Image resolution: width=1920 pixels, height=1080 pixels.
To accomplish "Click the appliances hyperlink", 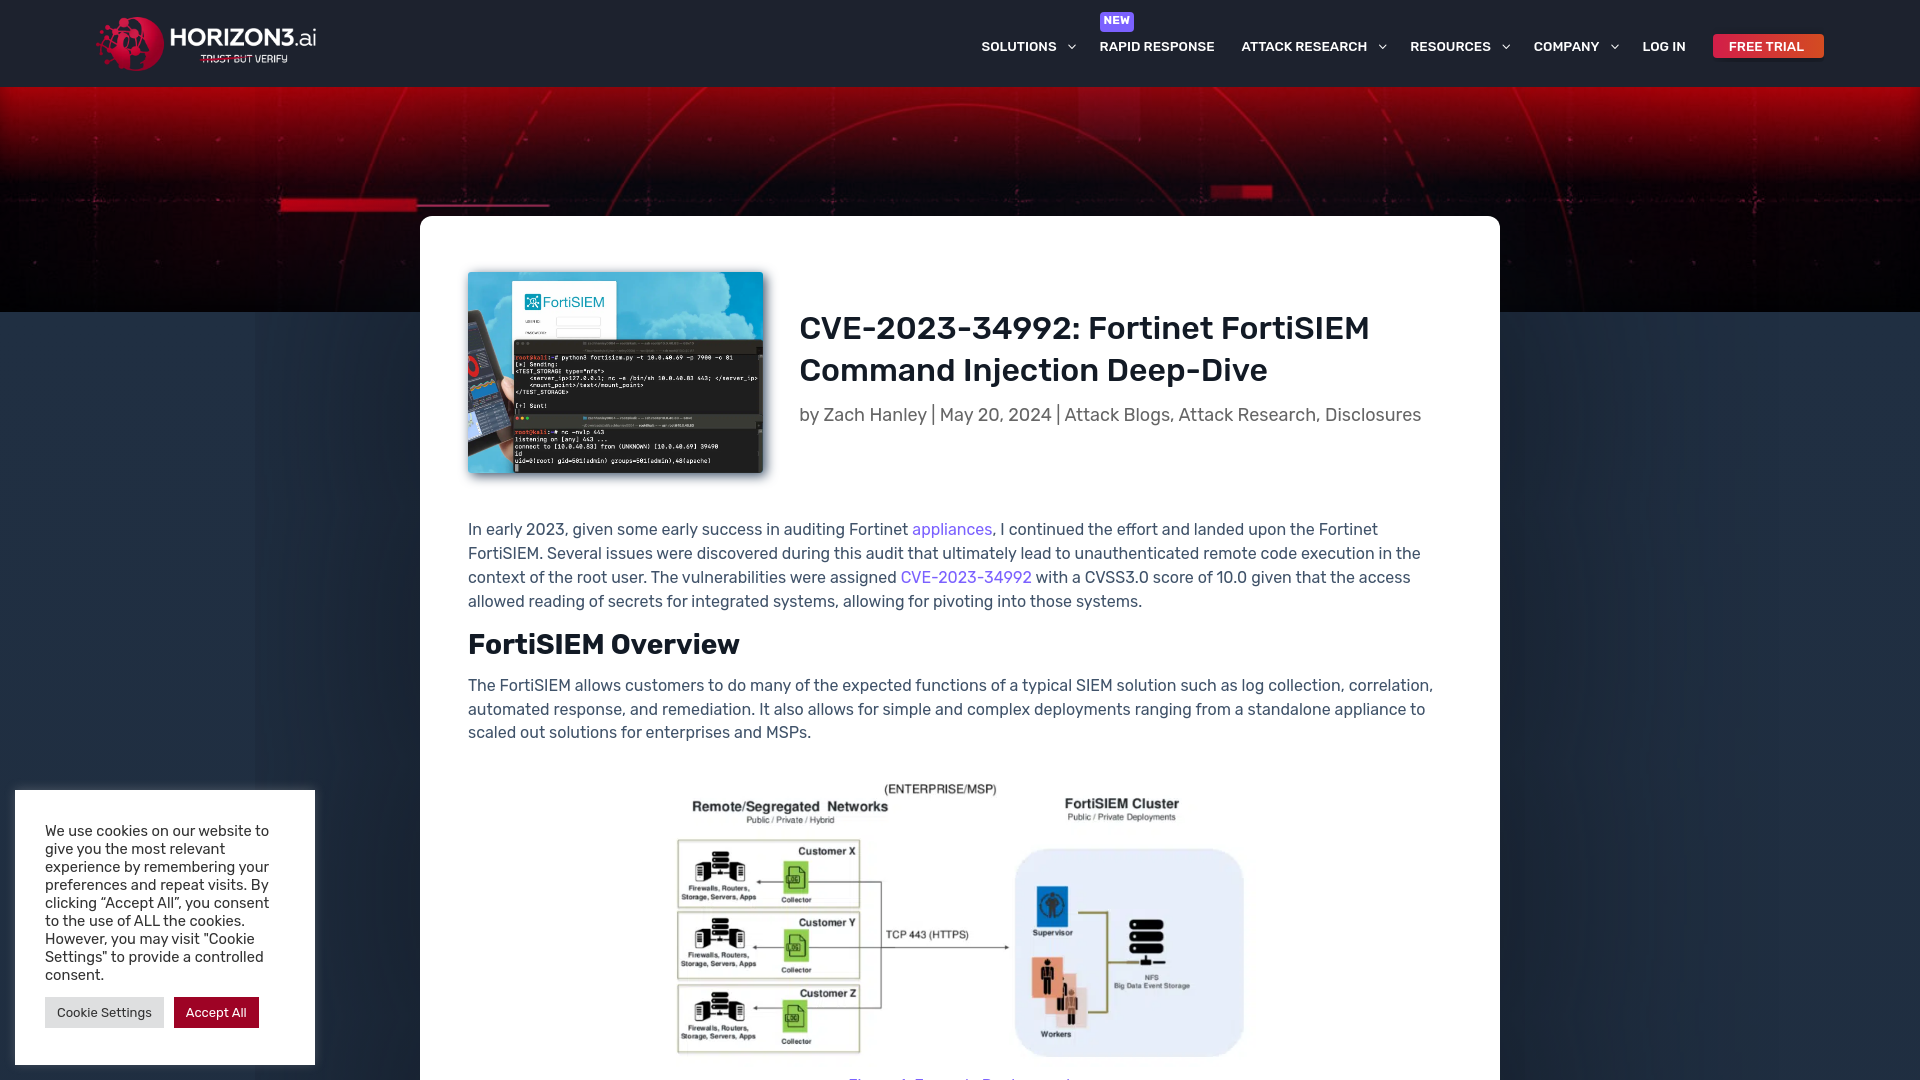I will pos(952,529).
